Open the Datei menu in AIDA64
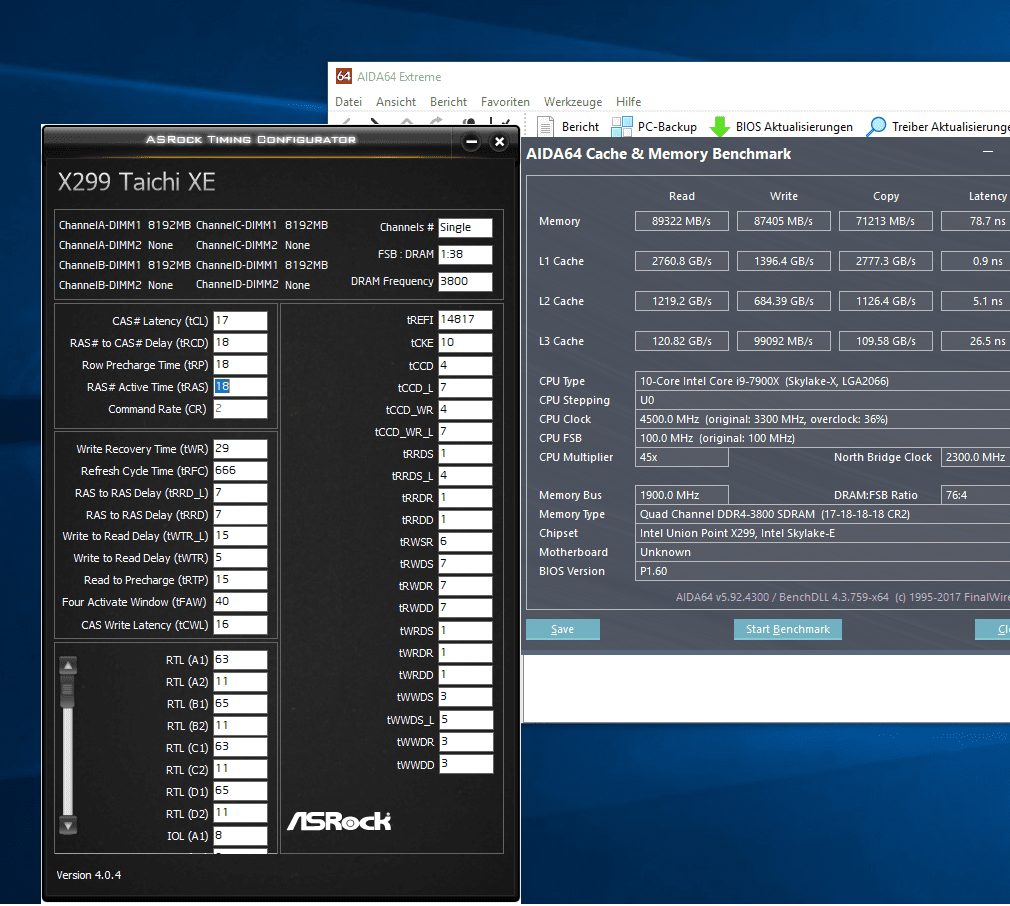The image size is (1010, 906). (348, 102)
